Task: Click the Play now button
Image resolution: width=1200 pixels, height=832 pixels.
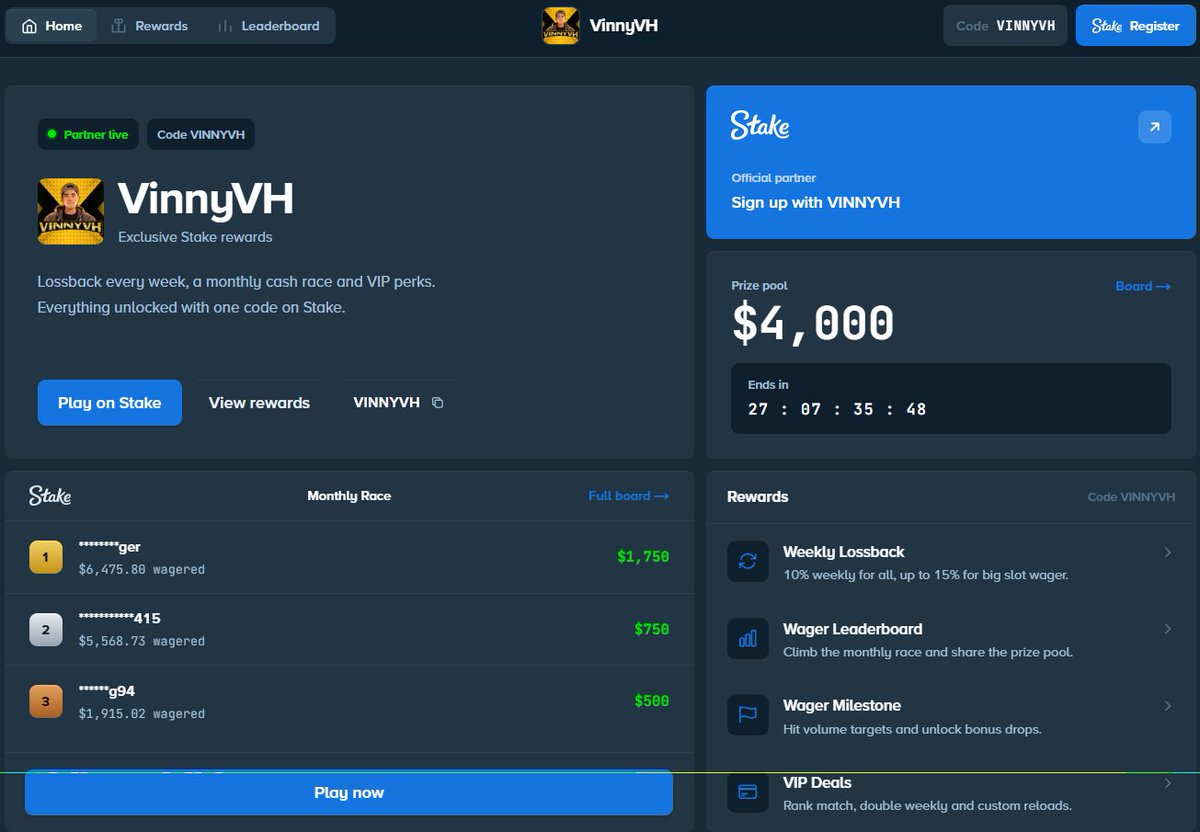Action: pos(349,793)
